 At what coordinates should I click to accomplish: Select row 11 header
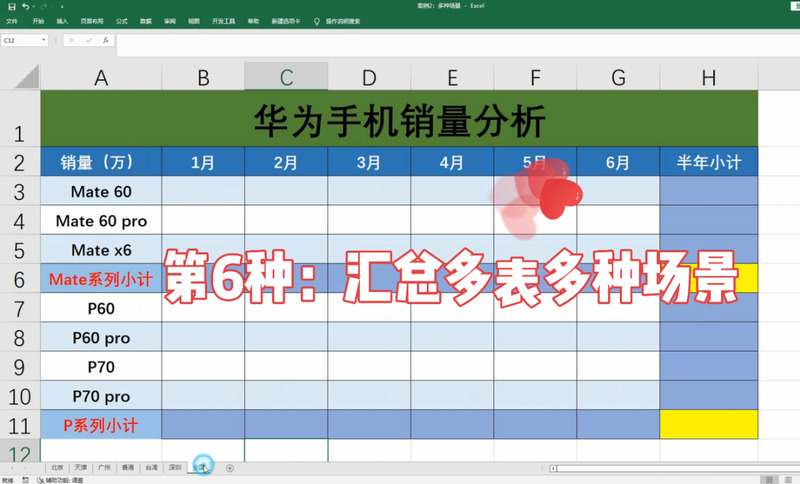[x=19, y=425]
